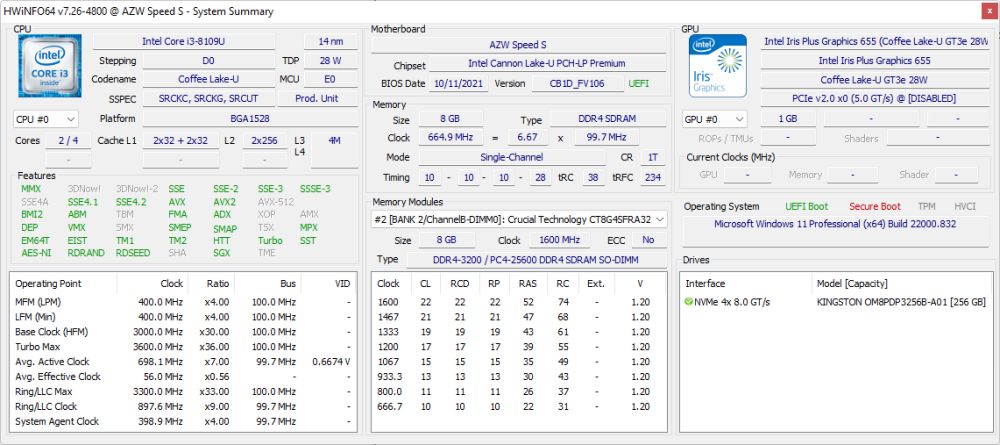
Task: Click the red Secure Boot status label
Action: coord(874,206)
